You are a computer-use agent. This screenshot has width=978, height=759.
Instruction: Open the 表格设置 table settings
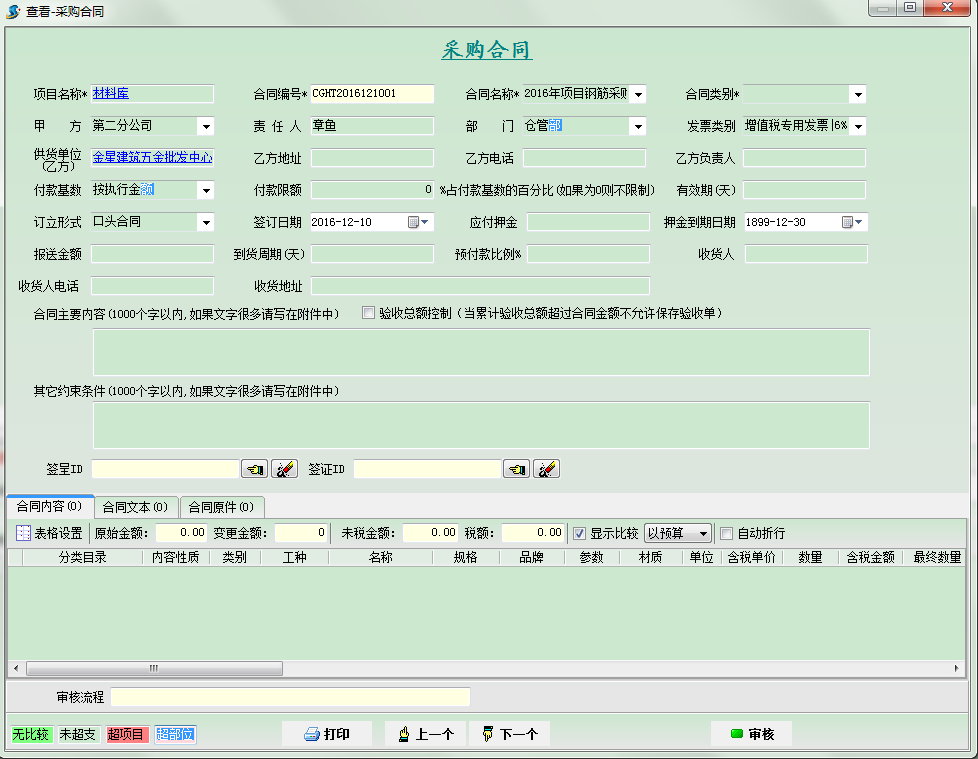[49, 533]
